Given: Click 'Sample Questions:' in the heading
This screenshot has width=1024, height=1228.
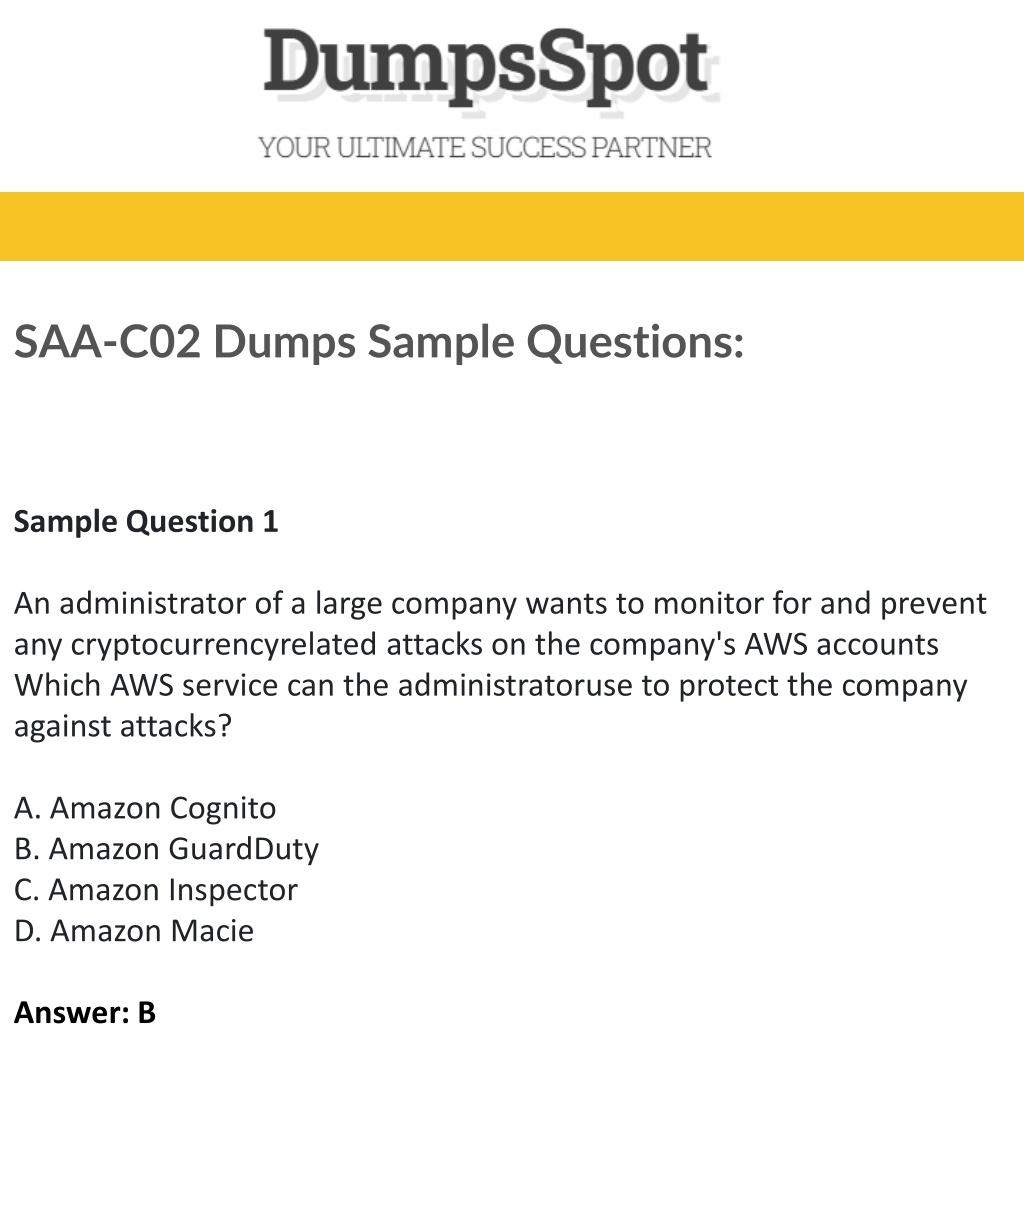Looking at the screenshot, I should (x=556, y=342).
